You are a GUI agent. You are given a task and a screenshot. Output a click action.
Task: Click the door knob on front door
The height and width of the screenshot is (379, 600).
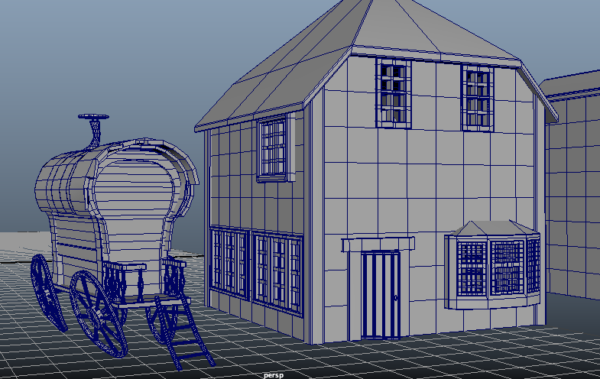coord(395,297)
